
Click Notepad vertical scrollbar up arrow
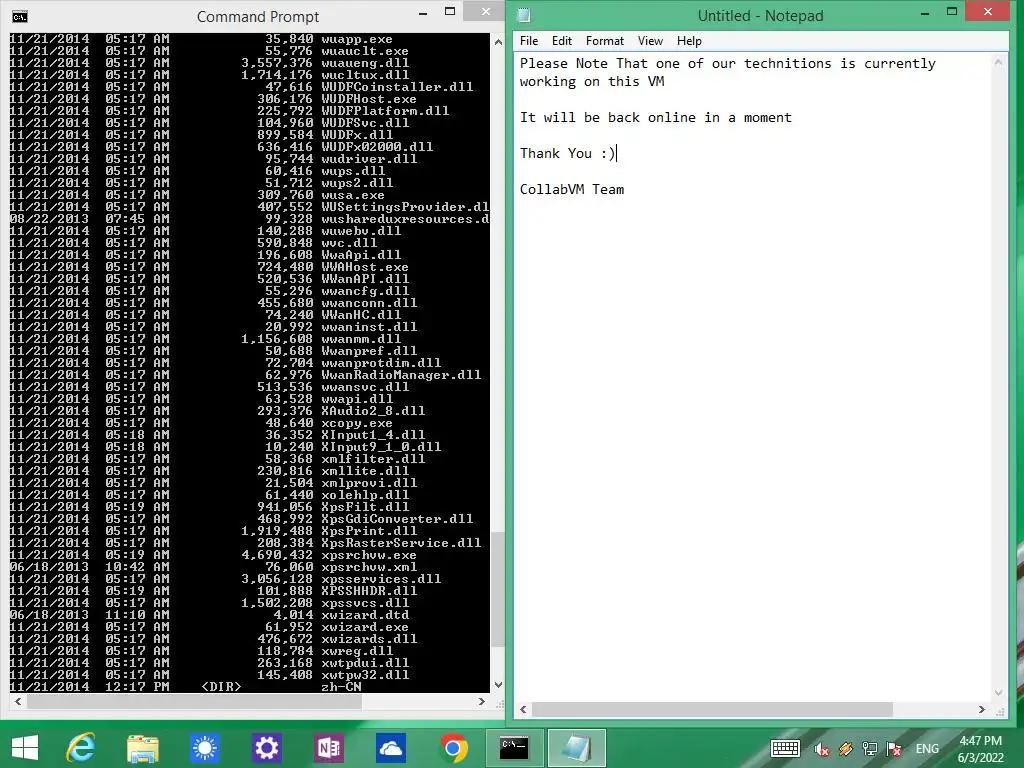(x=999, y=62)
